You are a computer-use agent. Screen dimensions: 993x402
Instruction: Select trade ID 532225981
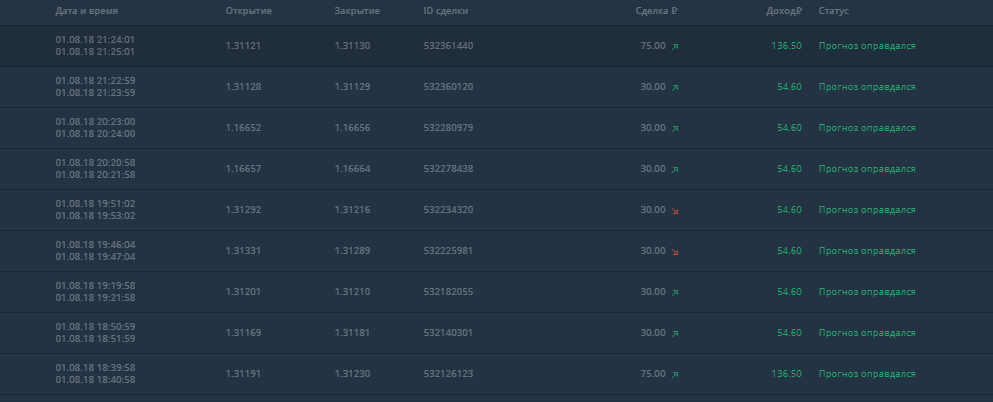[x=448, y=251]
